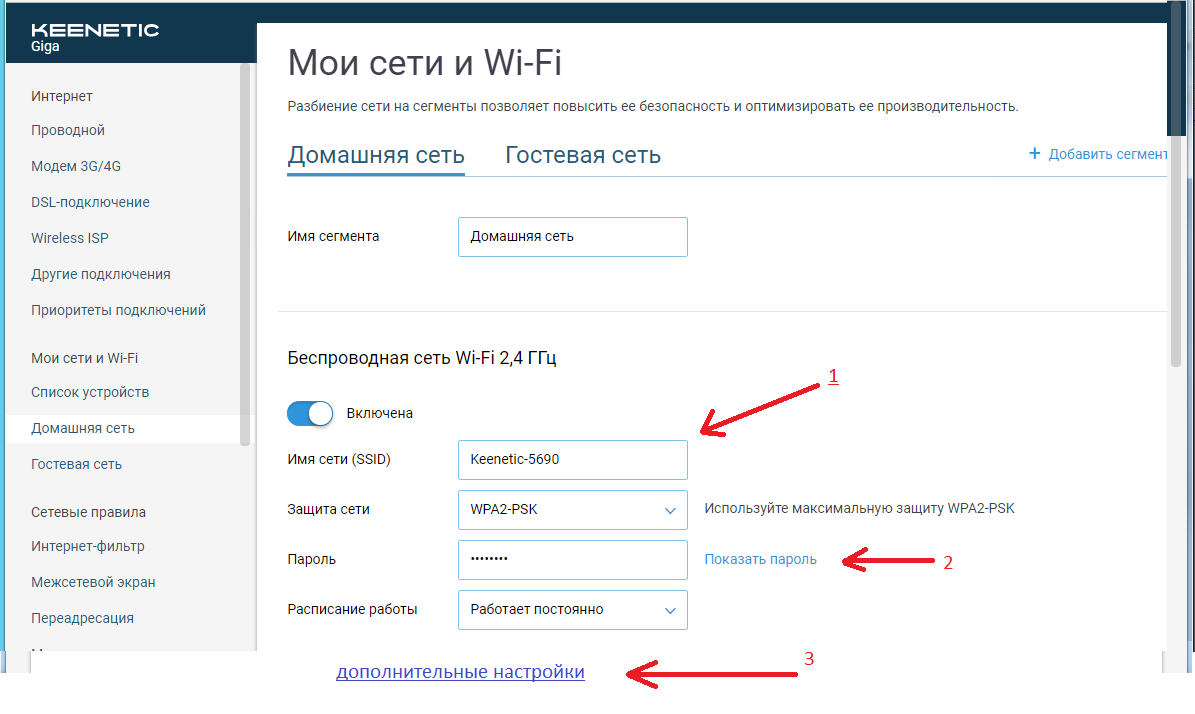The image size is (1195, 714).
Task: Switch to the Гостевая сеть tab
Action: pos(583,155)
